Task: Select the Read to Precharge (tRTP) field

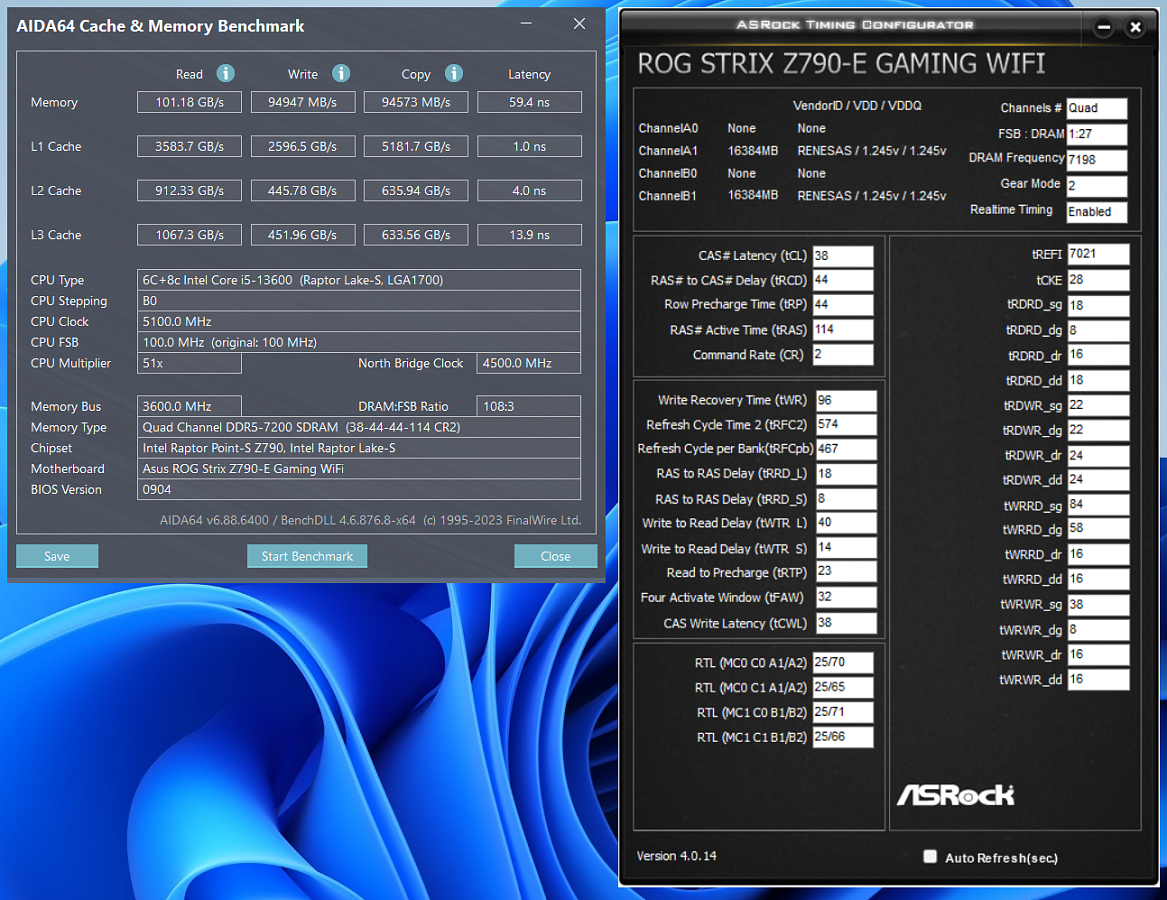Action: click(846, 572)
